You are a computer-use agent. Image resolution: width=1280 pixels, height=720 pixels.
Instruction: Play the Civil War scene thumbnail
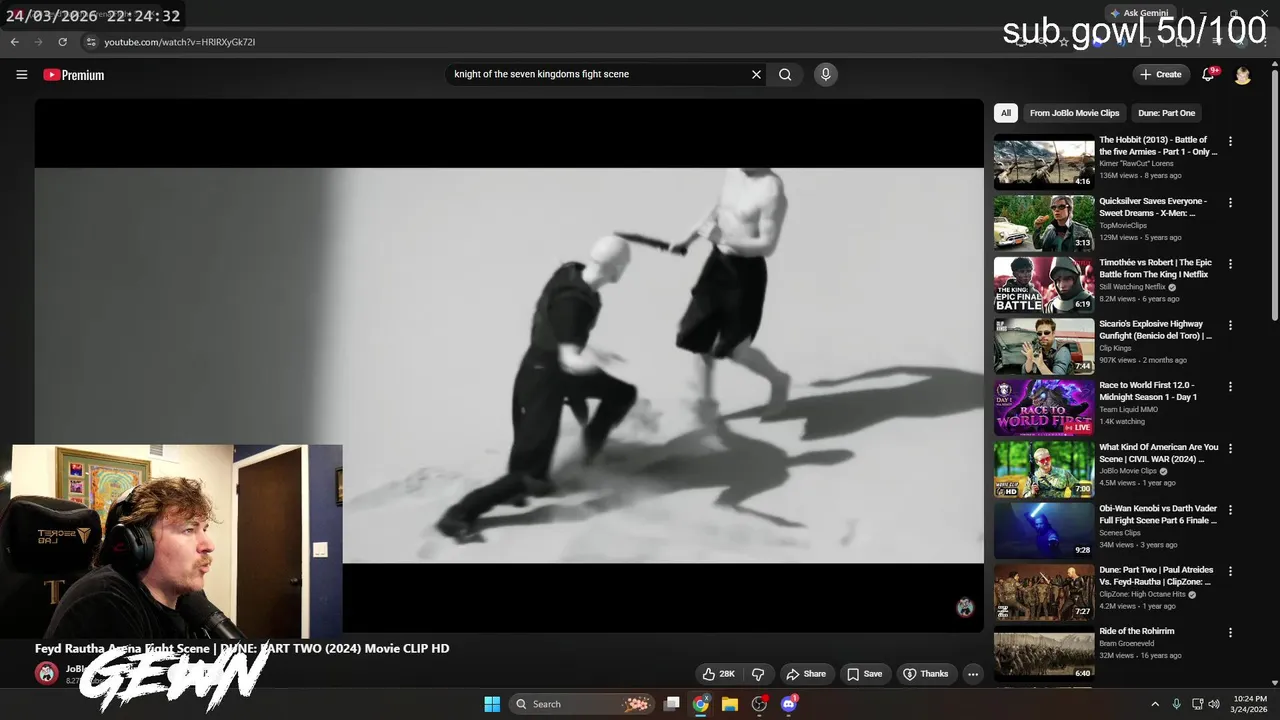click(1044, 469)
